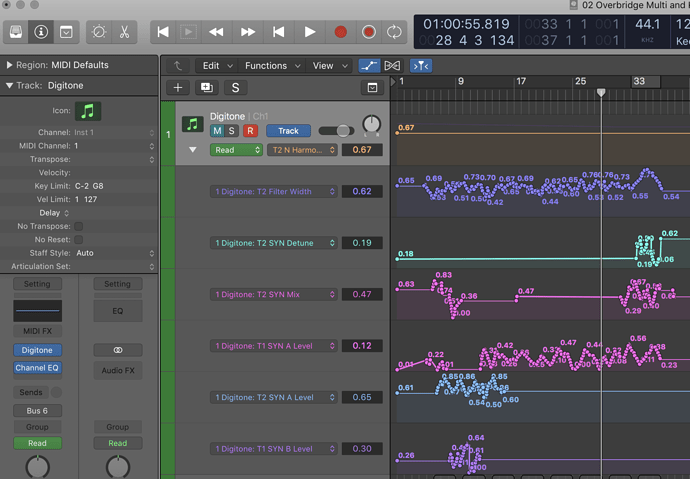
Task: Expand the Region: MIDI Defaults section
Action: 10,64
